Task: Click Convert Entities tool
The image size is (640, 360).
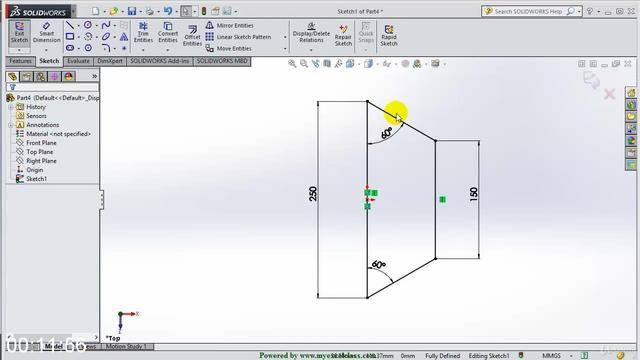Action: 168,33
